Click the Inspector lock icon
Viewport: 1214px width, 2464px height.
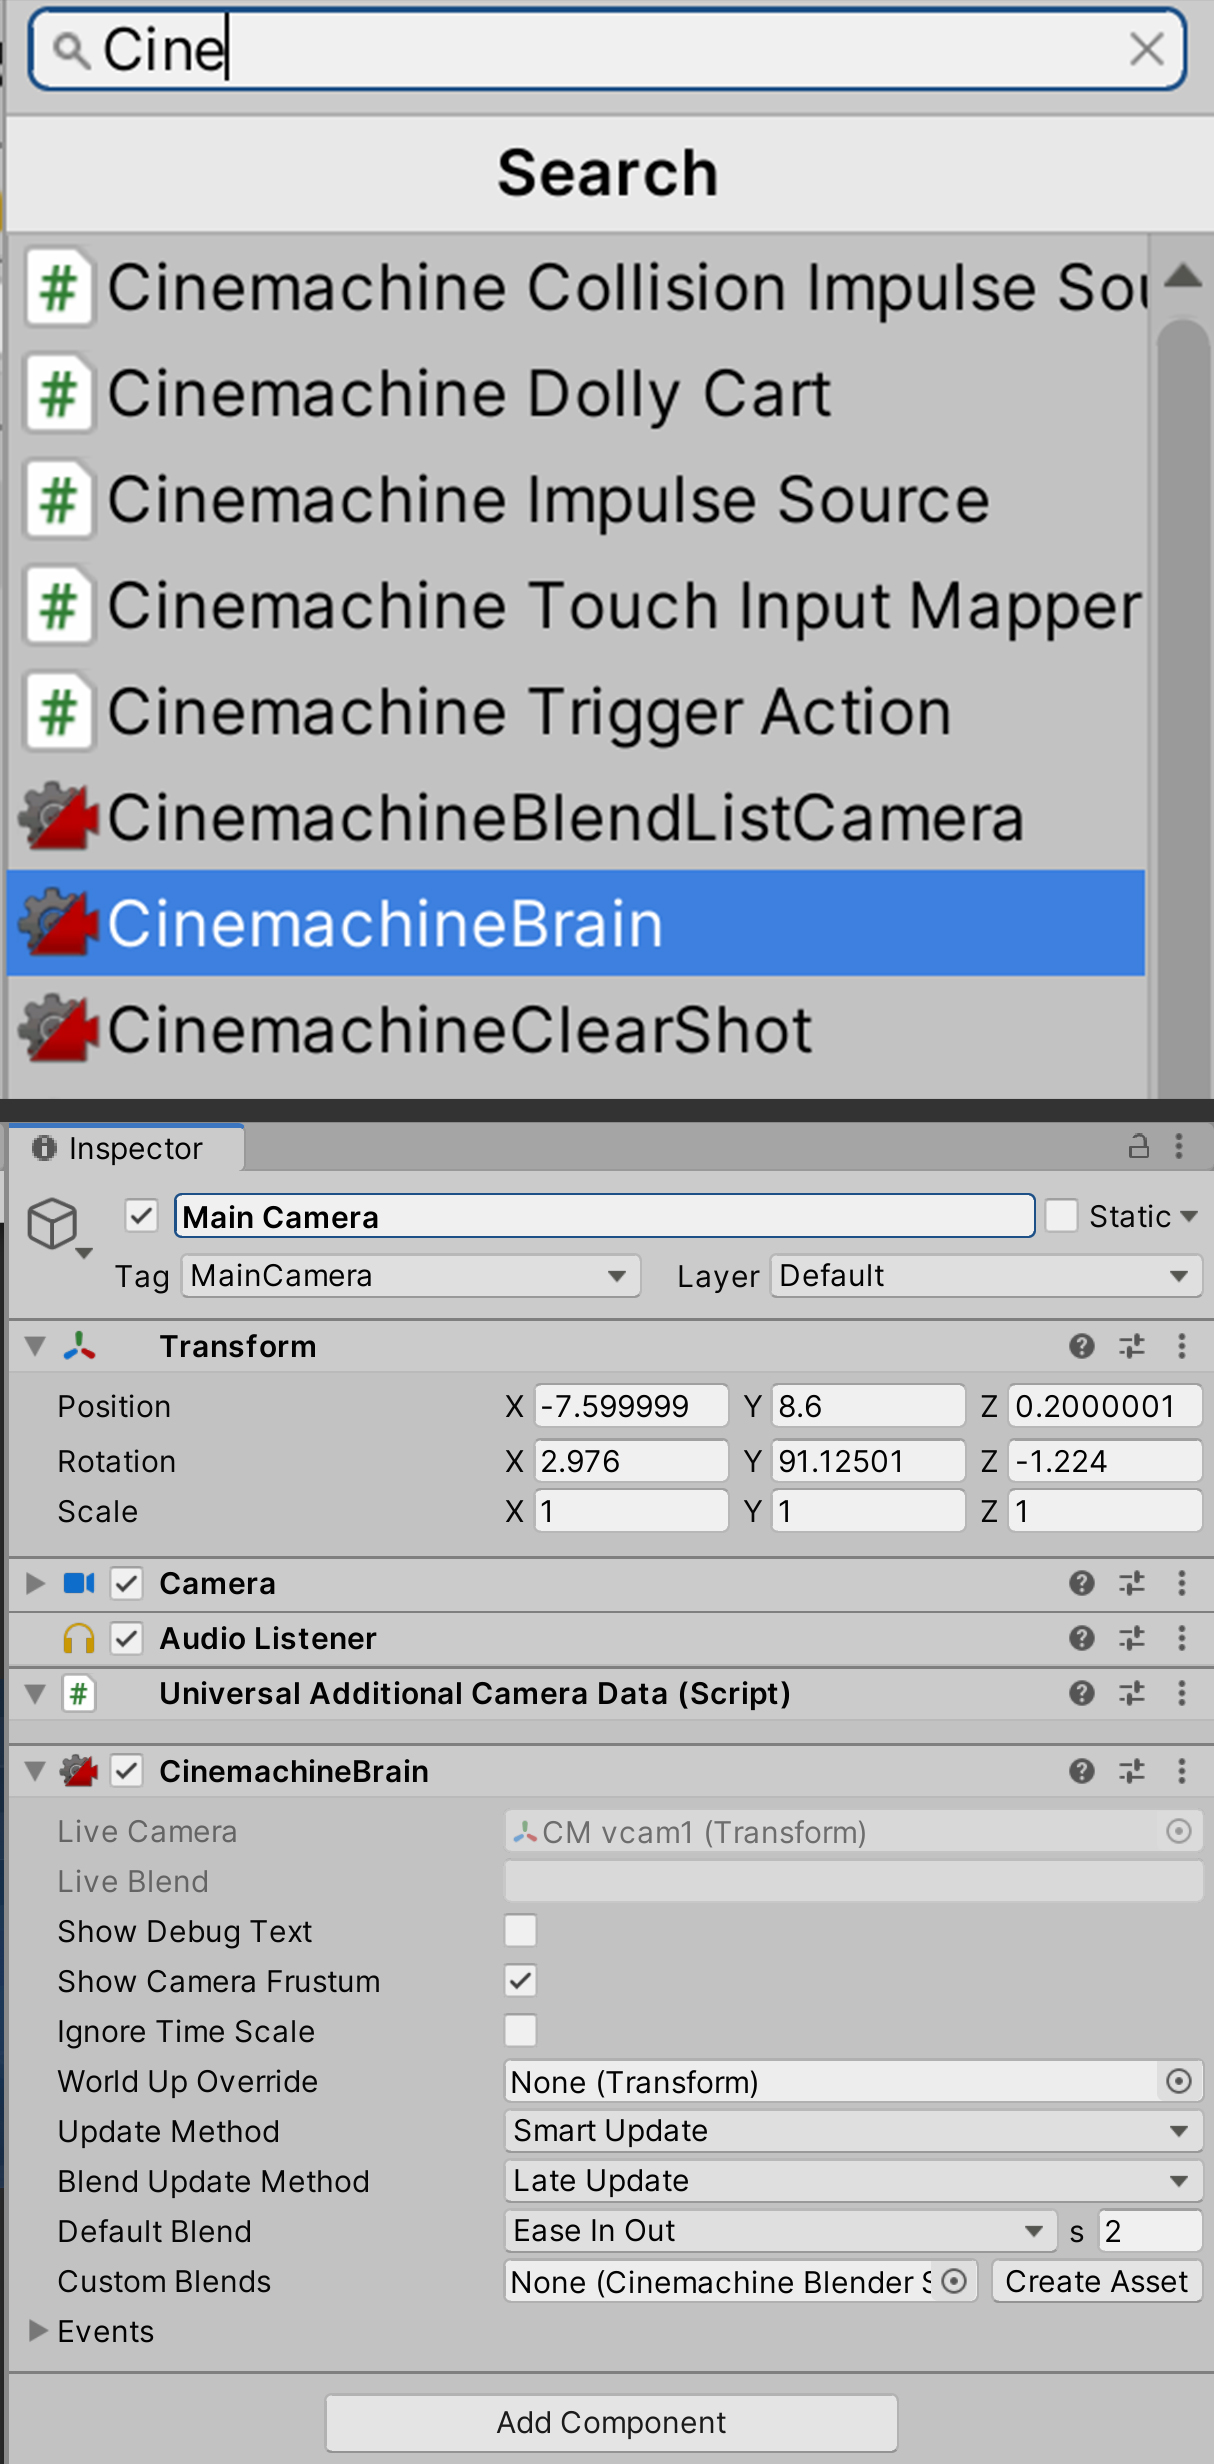tap(1138, 1146)
